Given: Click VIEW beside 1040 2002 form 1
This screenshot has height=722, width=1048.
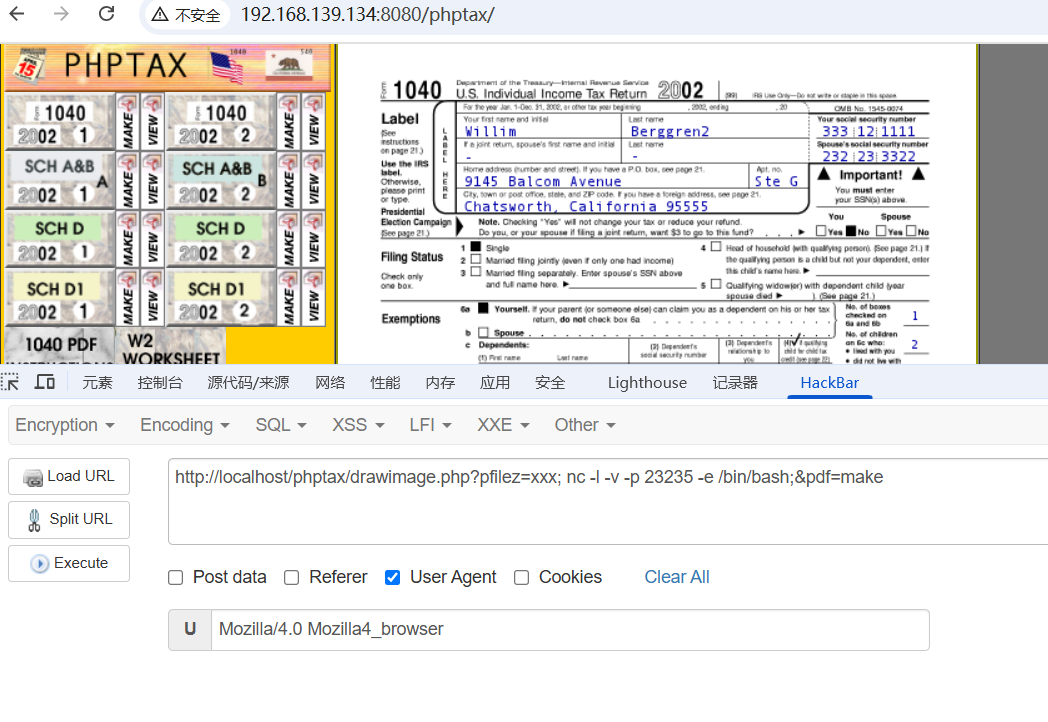Looking at the screenshot, I should coord(152,122).
